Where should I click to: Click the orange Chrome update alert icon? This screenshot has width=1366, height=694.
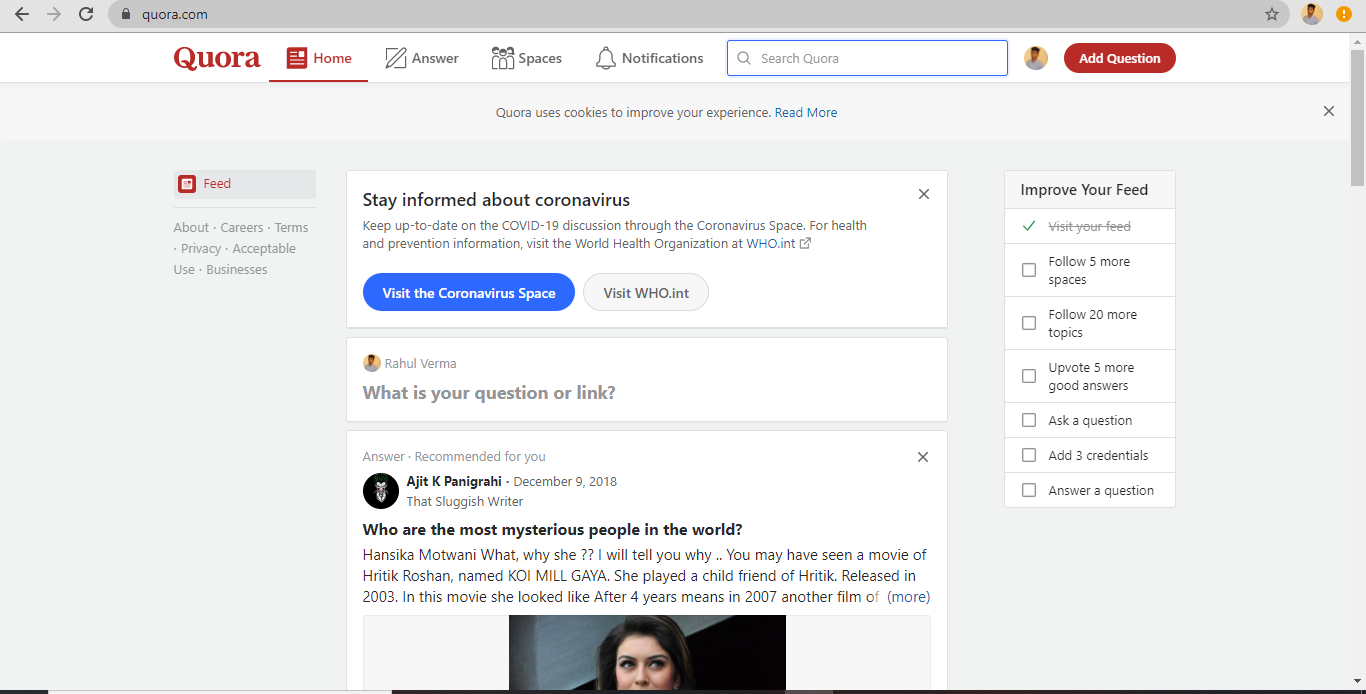(x=1344, y=14)
